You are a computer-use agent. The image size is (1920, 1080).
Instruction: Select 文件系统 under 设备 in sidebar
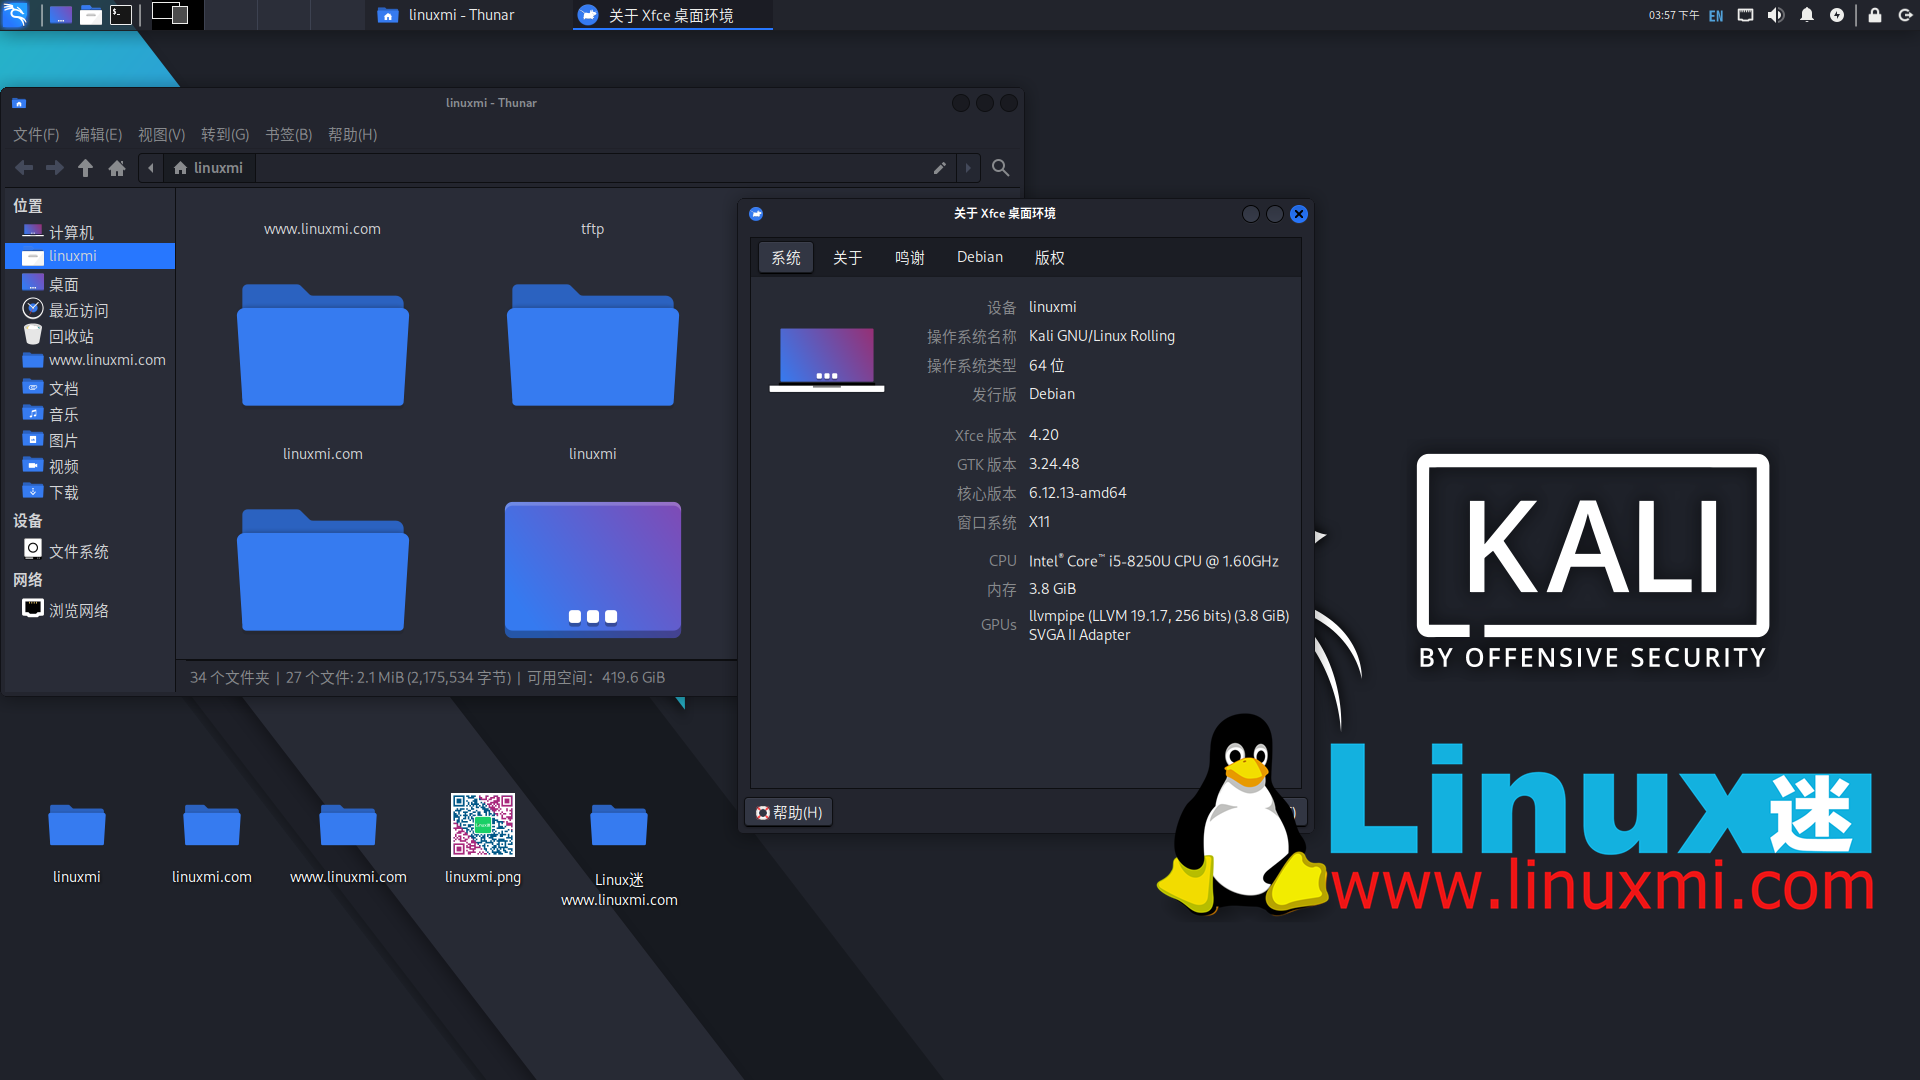tap(90, 551)
